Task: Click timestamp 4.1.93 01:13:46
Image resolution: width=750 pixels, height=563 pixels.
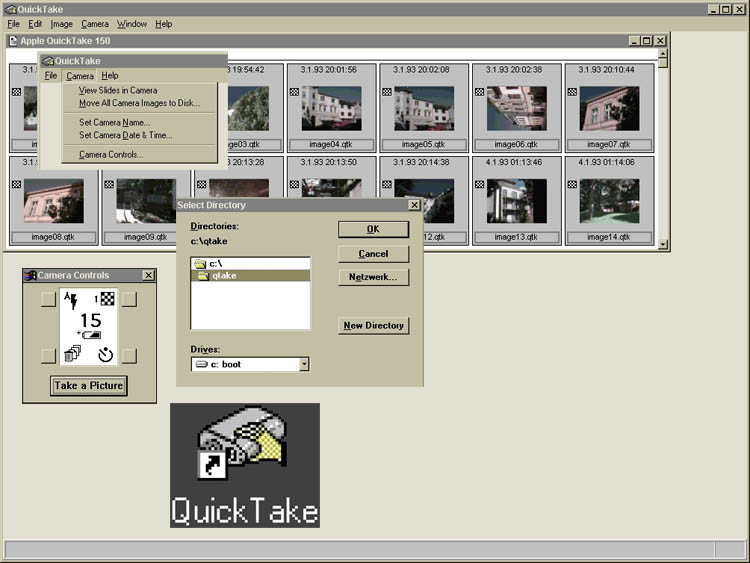Action: 514,163
